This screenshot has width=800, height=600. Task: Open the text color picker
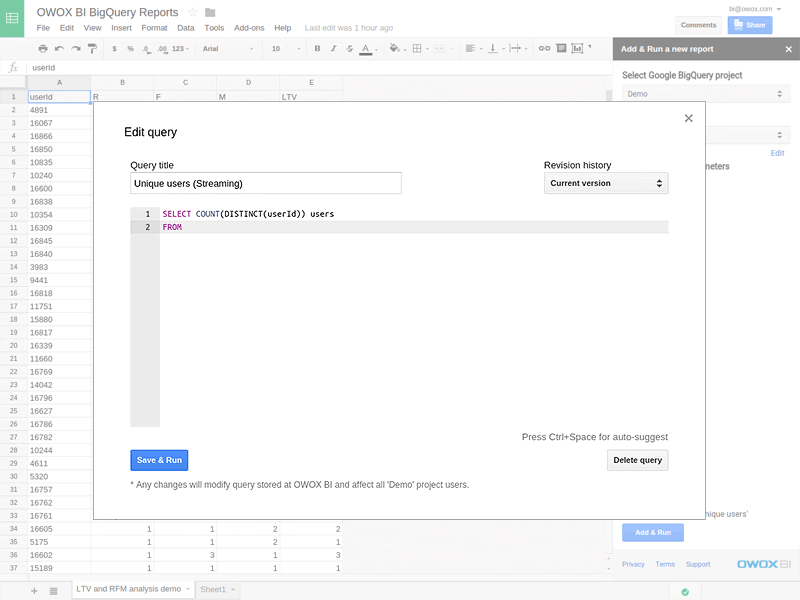[x=366, y=49]
